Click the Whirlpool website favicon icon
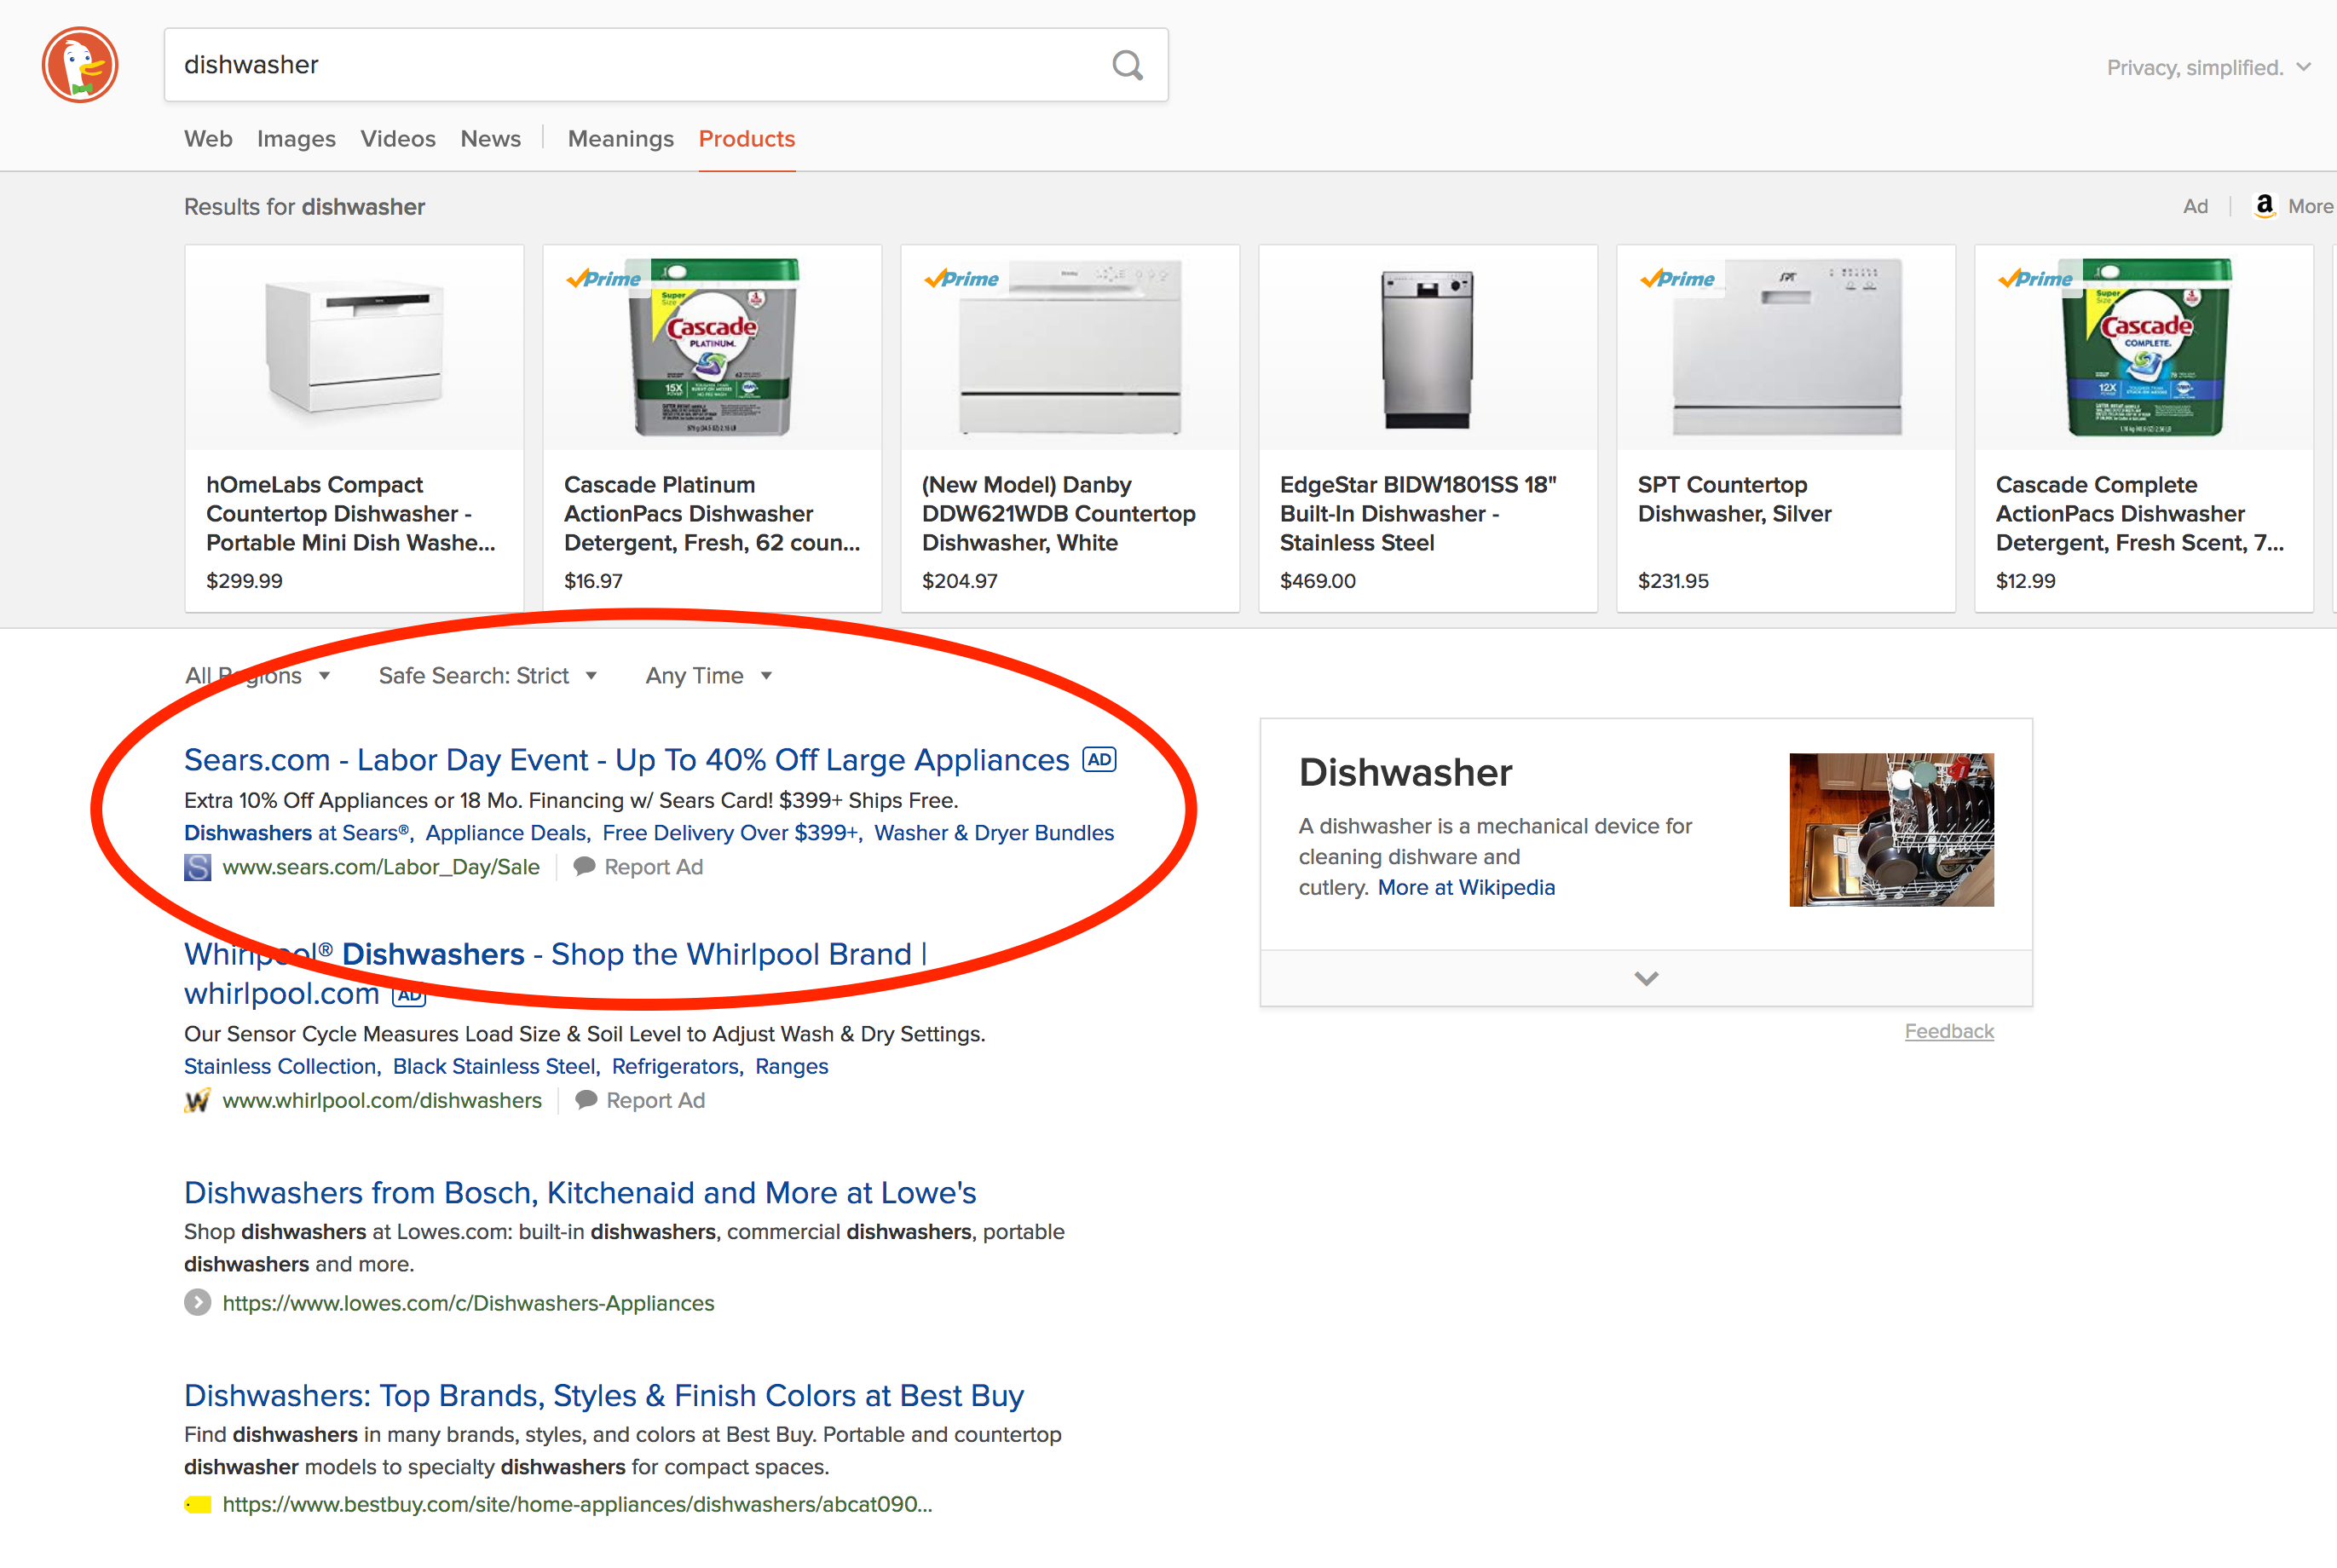Image resolution: width=2337 pixels, height=1568 pixels. click(x=198, y=1101)
